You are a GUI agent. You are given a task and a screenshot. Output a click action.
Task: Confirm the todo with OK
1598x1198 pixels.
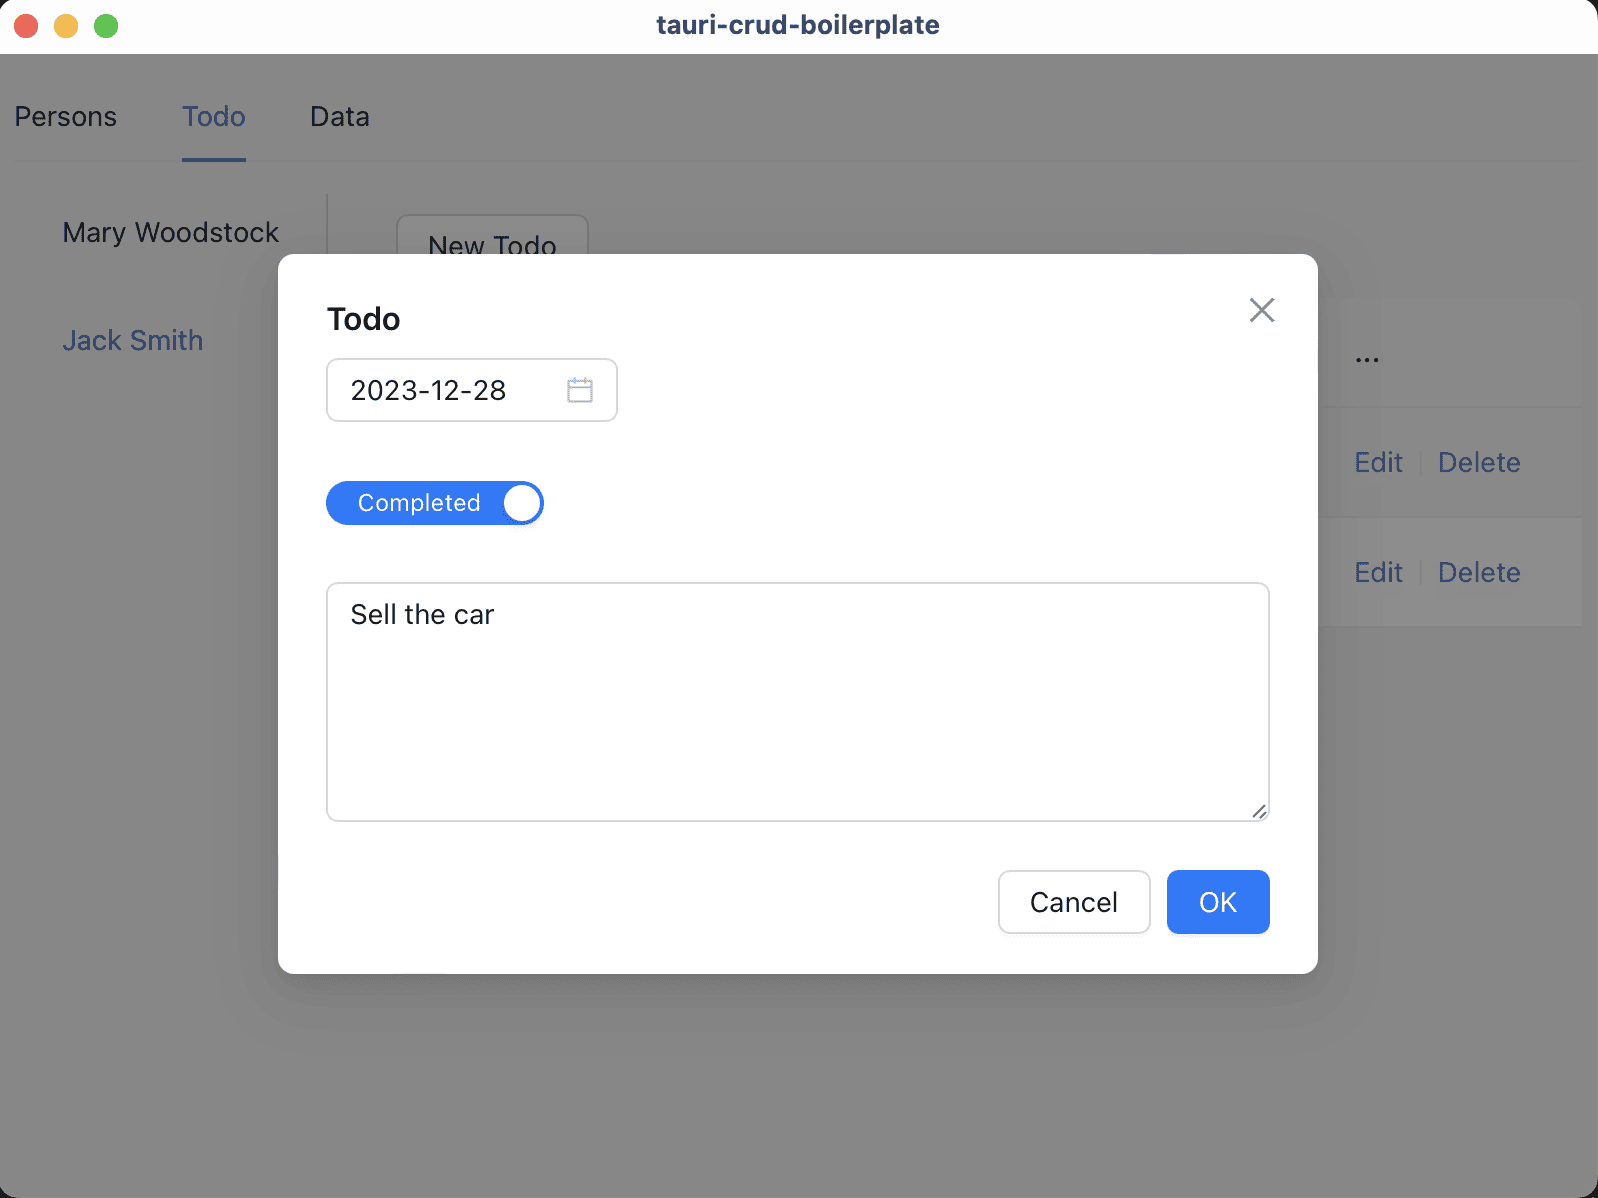click(1217, 902)
